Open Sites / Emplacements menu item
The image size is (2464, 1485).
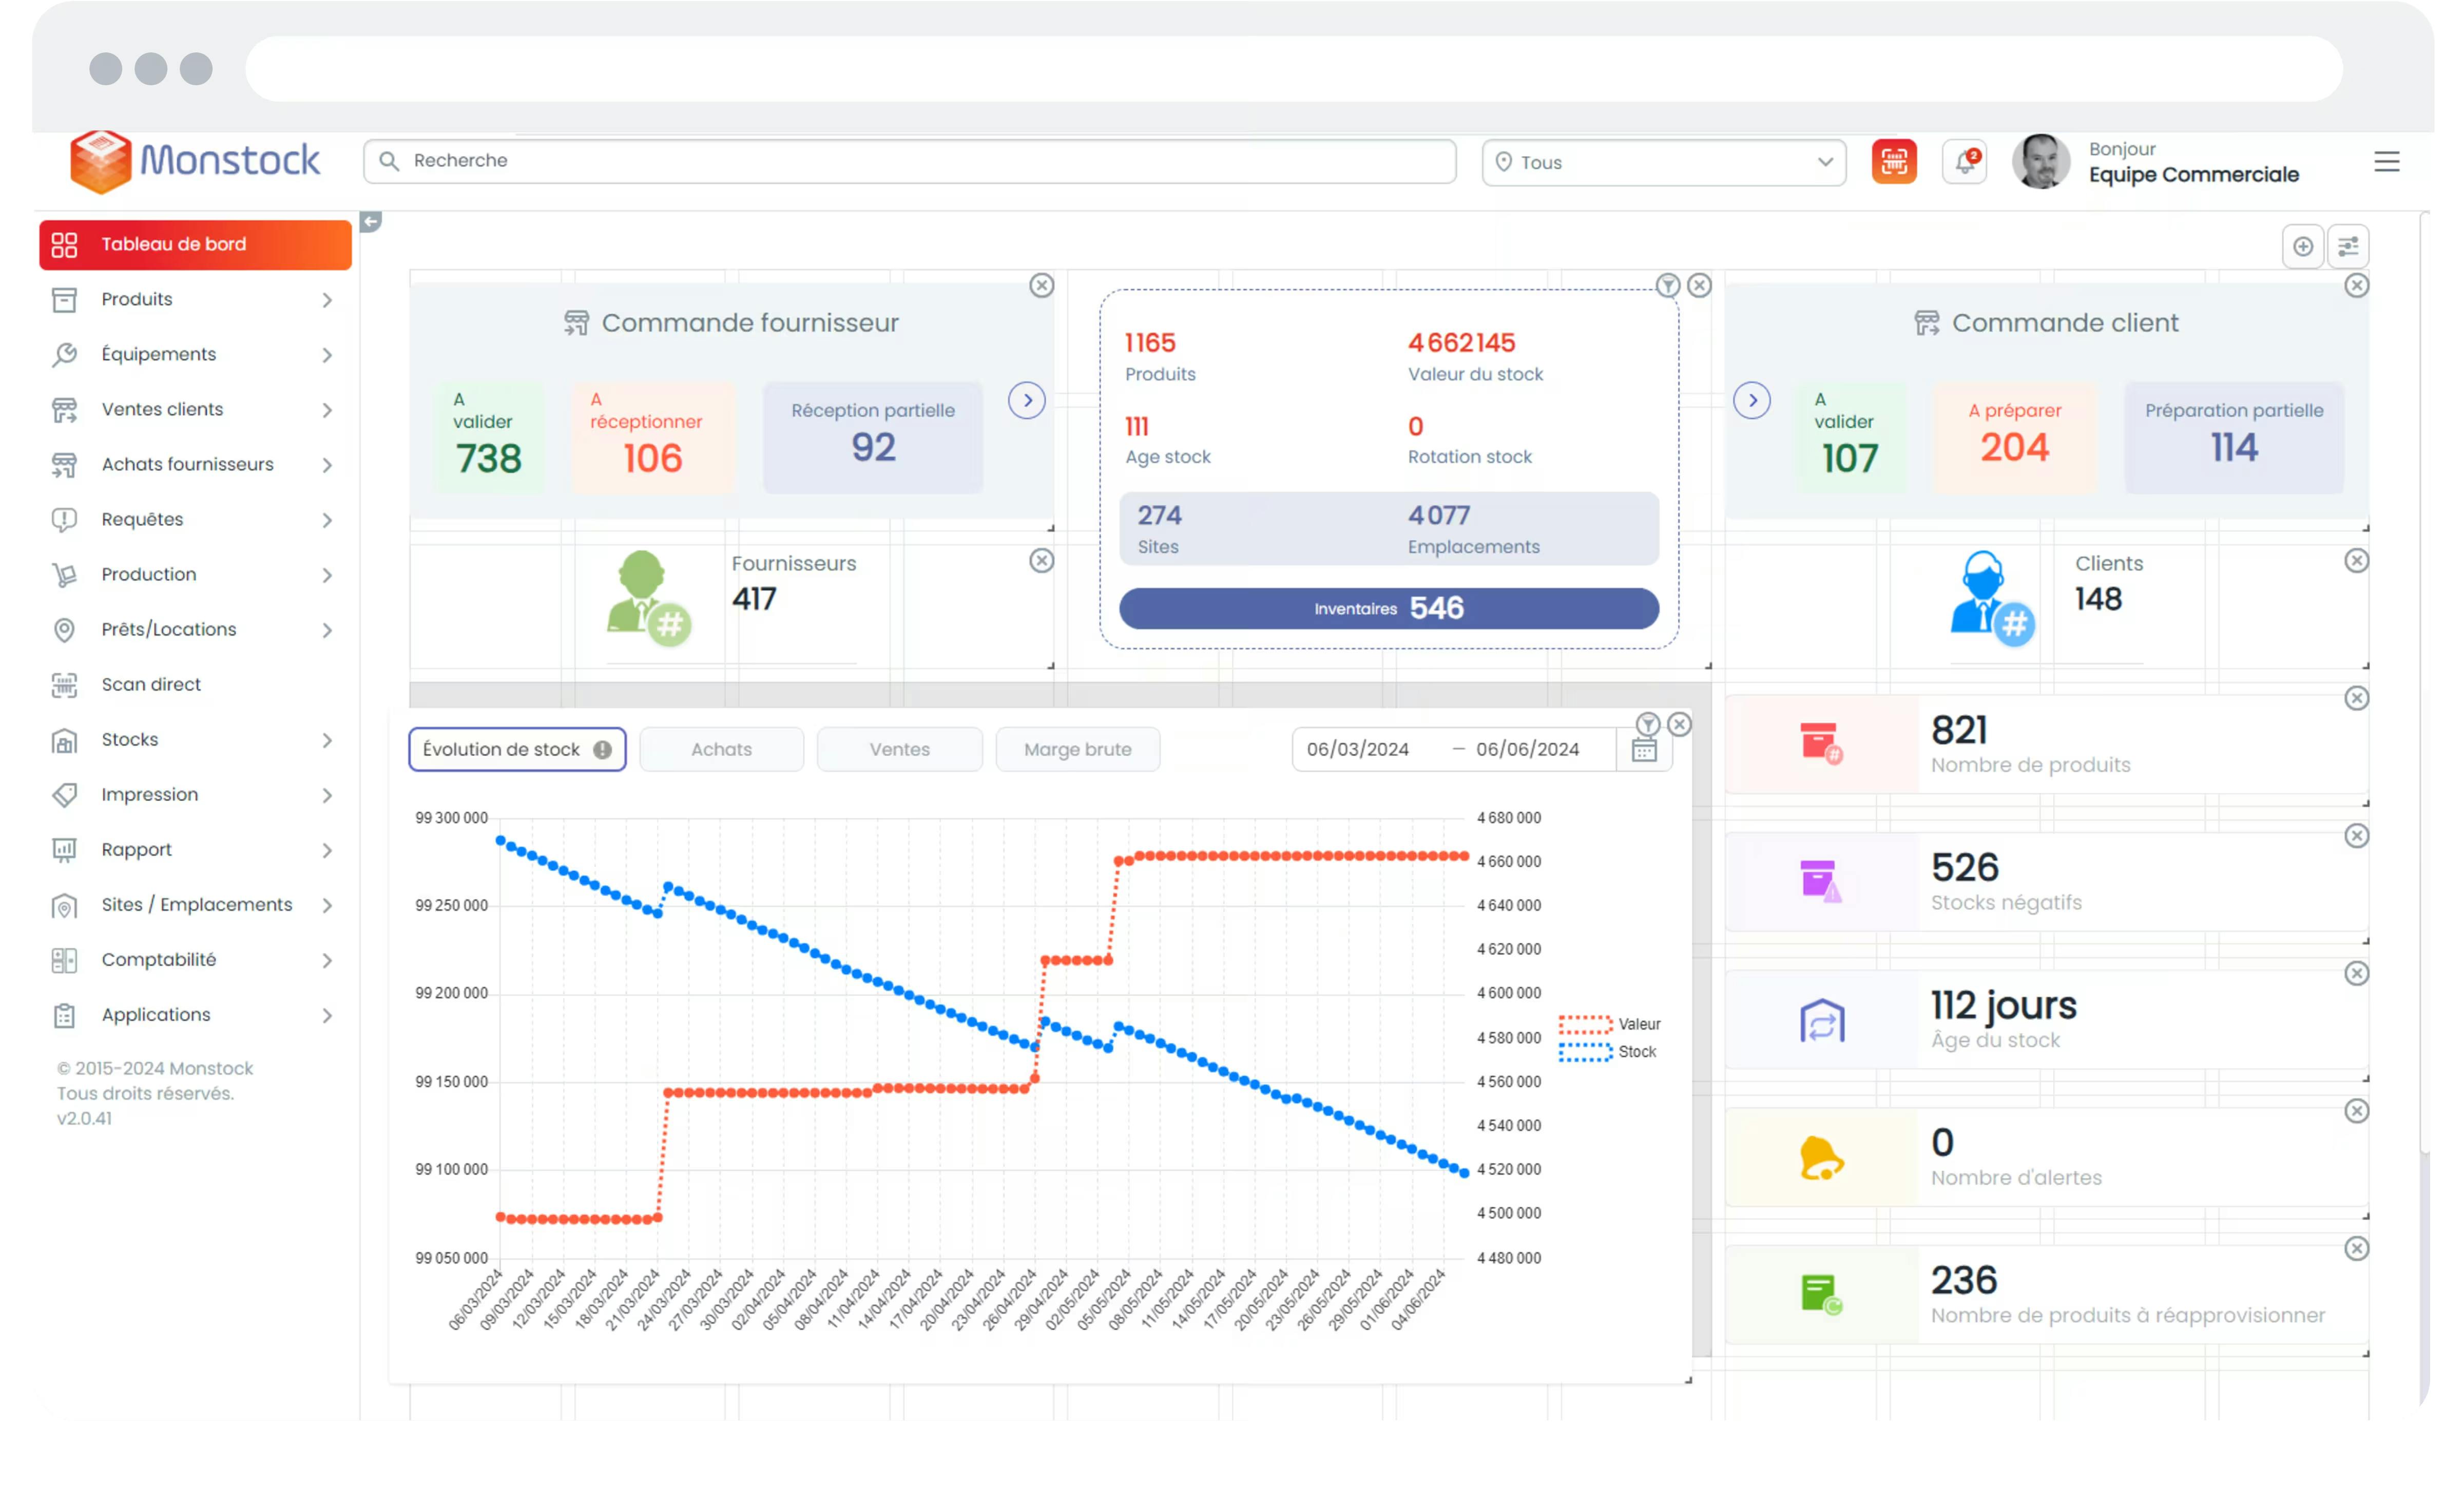(x=195, y=904)
